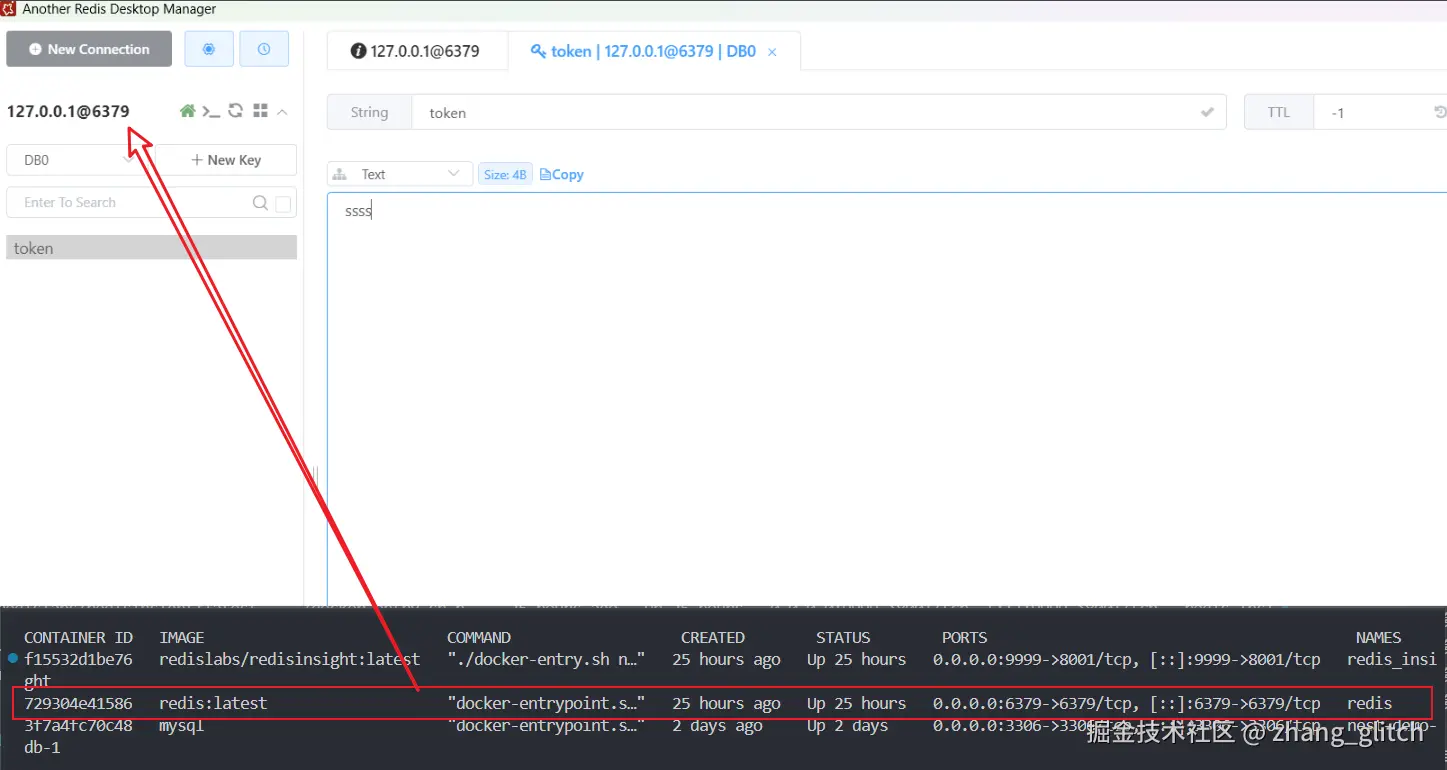Open the connection grid menu icon
Viewport: 1447px width, 770px height.
(260, 111)
